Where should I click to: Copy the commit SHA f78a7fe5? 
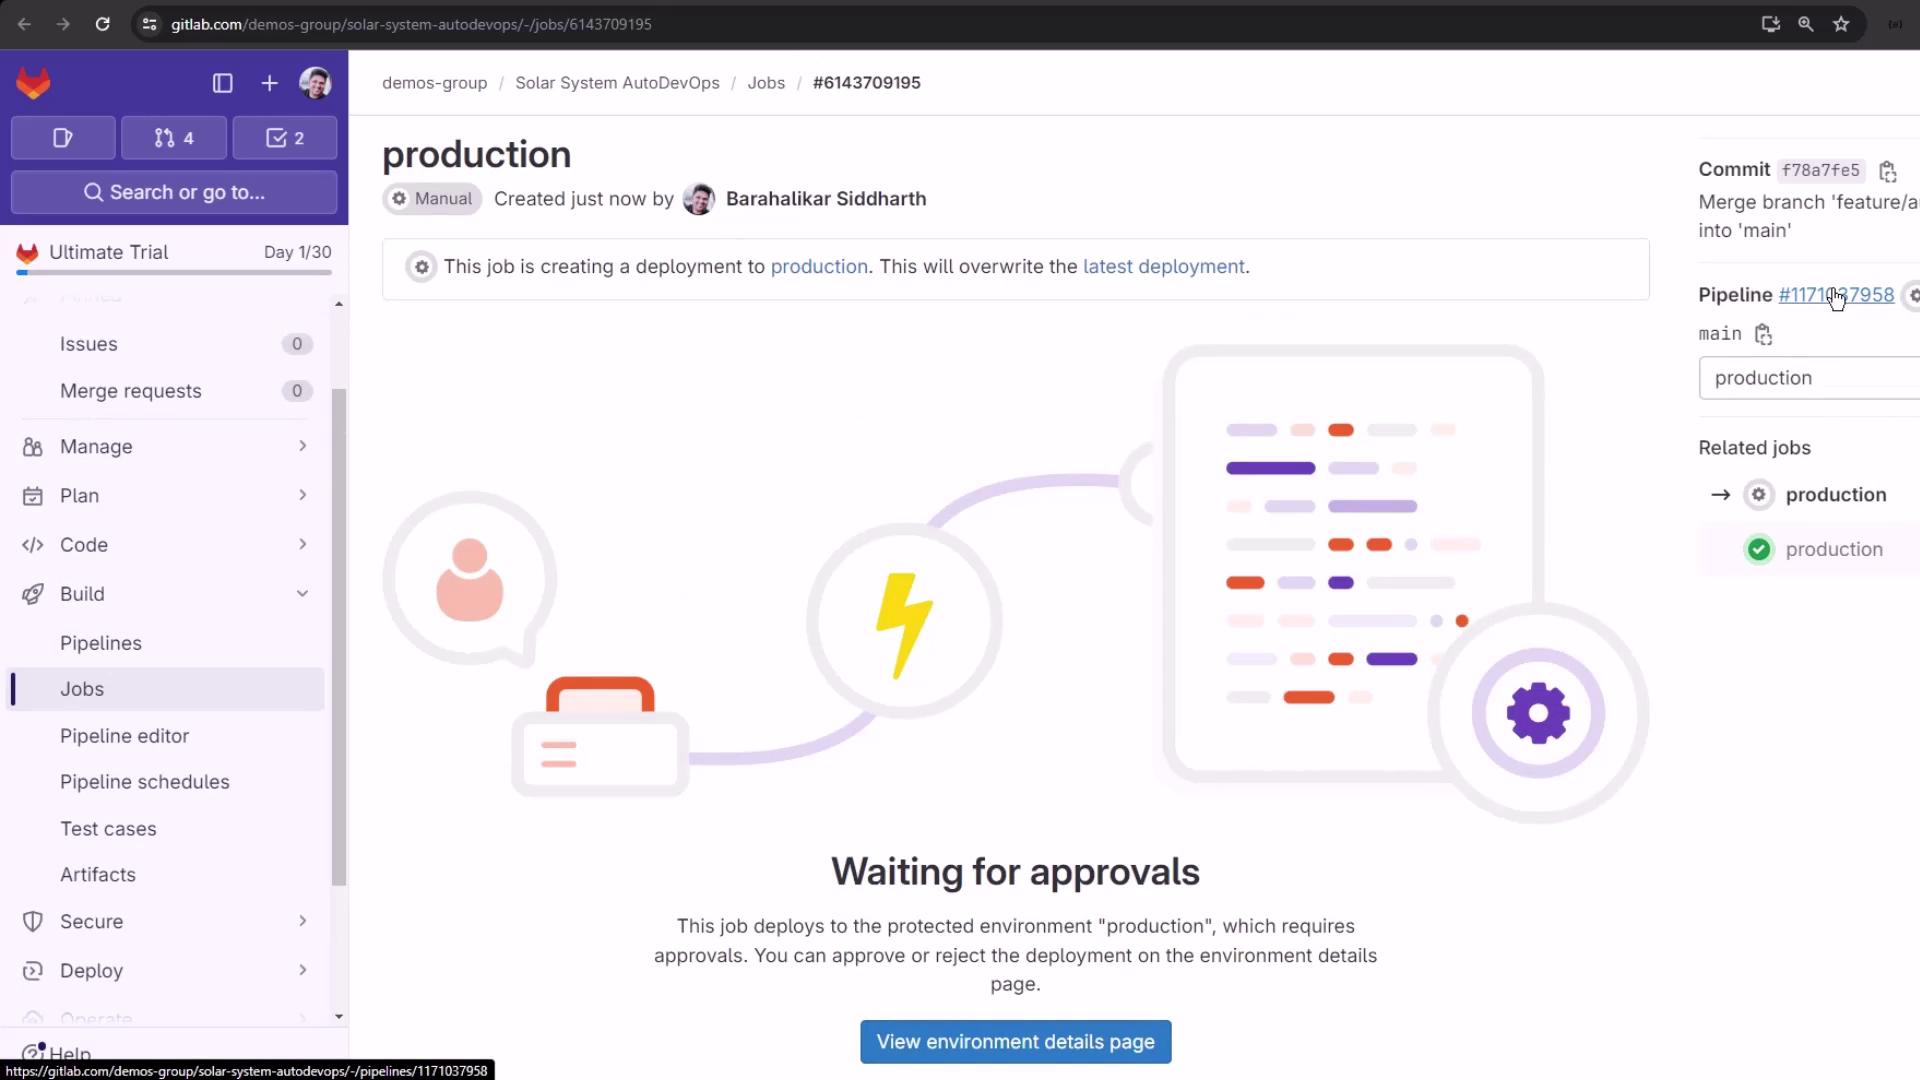[x=1887, y=171]
